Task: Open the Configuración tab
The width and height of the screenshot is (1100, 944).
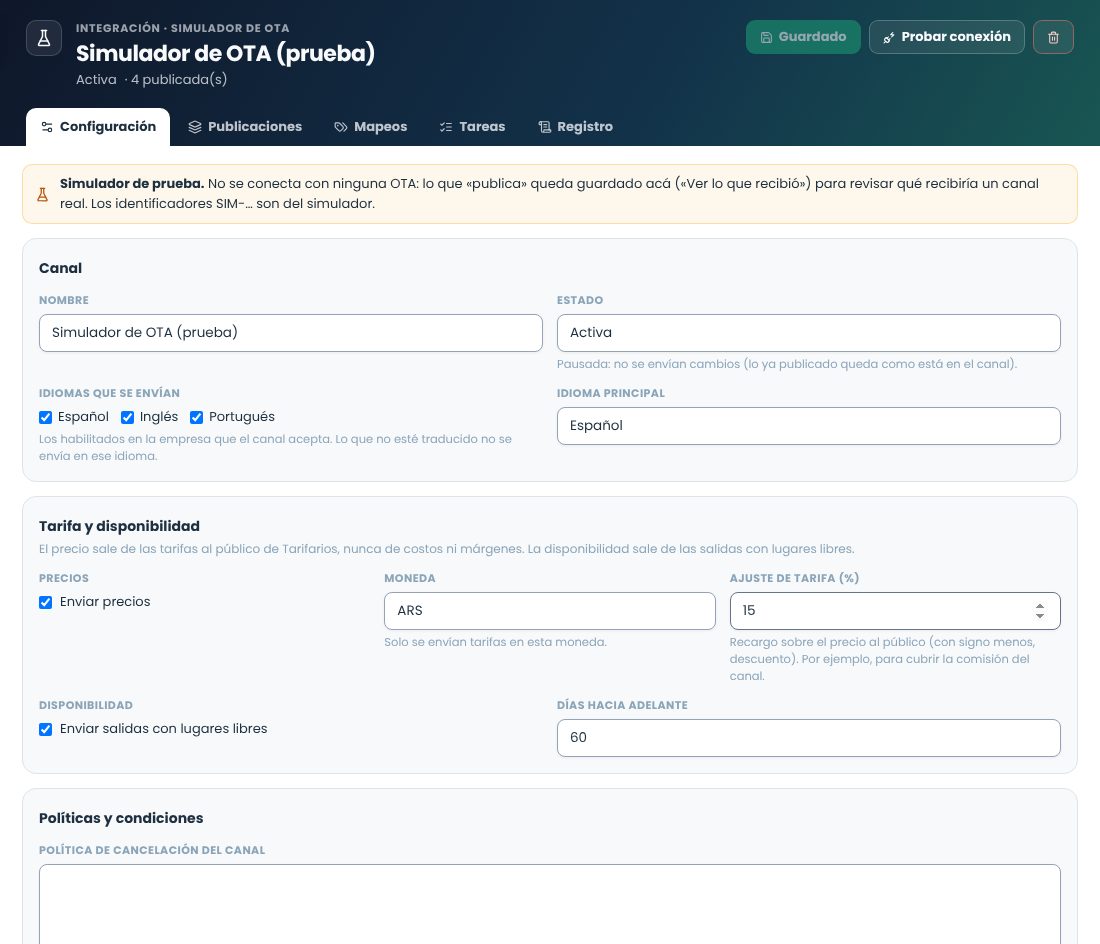Action: (x=98, y=127)
